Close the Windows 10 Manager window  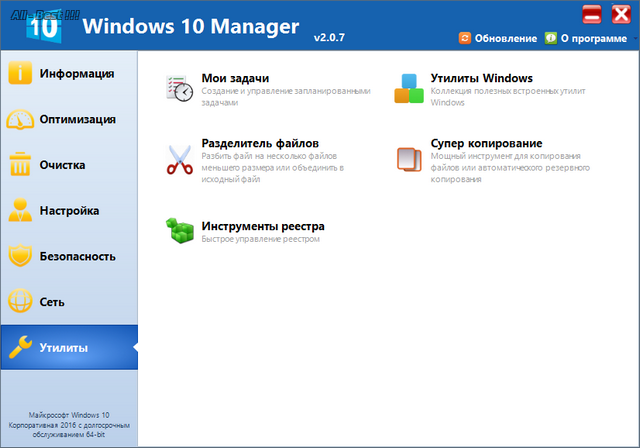(x=621, y=15)
